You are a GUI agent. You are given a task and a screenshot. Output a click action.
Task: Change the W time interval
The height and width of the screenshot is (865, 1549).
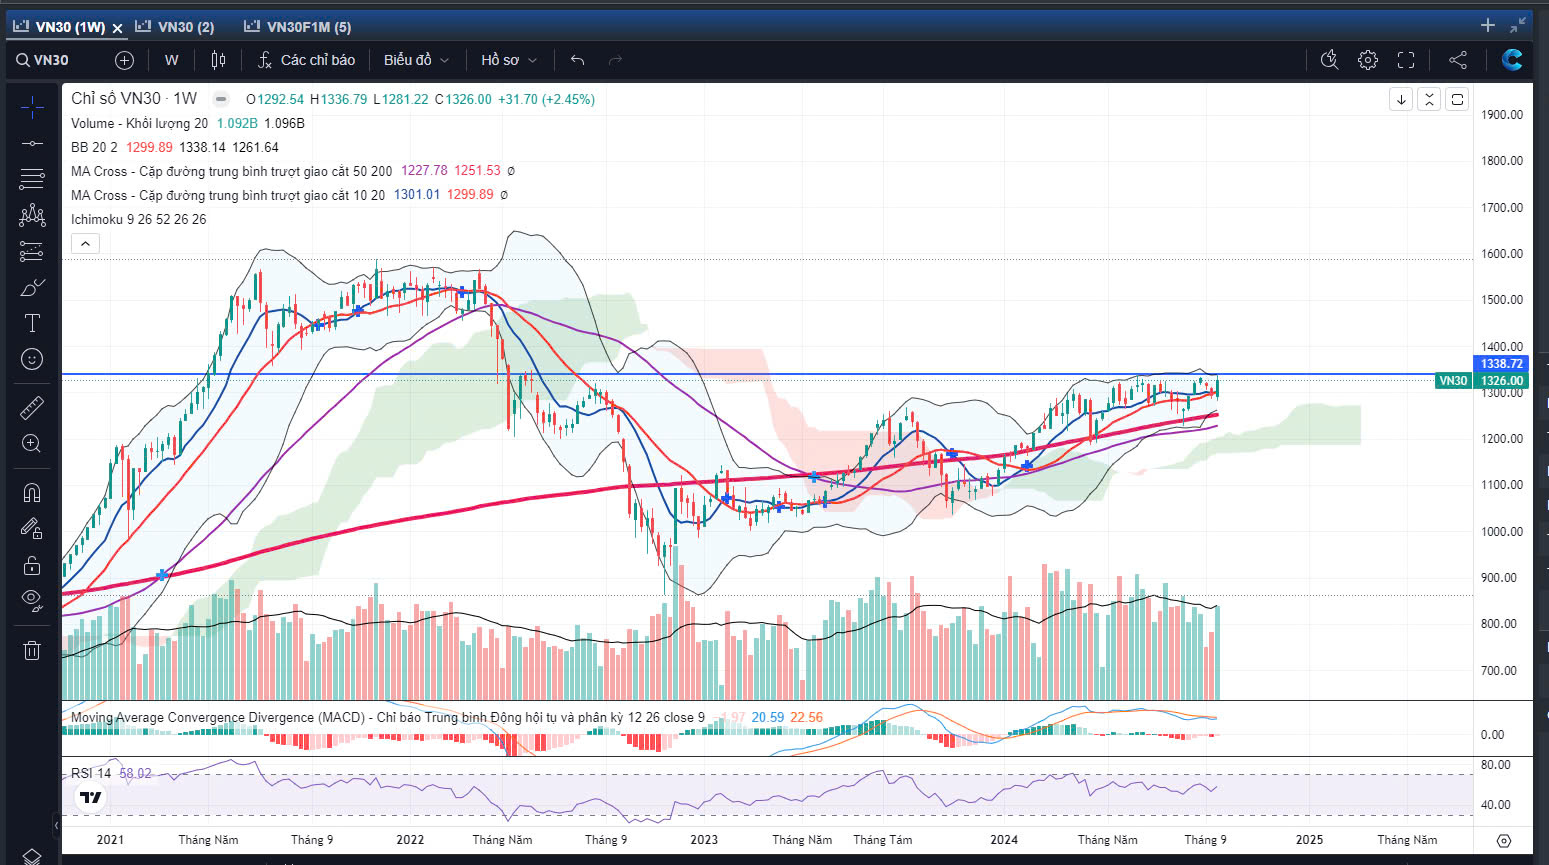(x=172, y=60)
